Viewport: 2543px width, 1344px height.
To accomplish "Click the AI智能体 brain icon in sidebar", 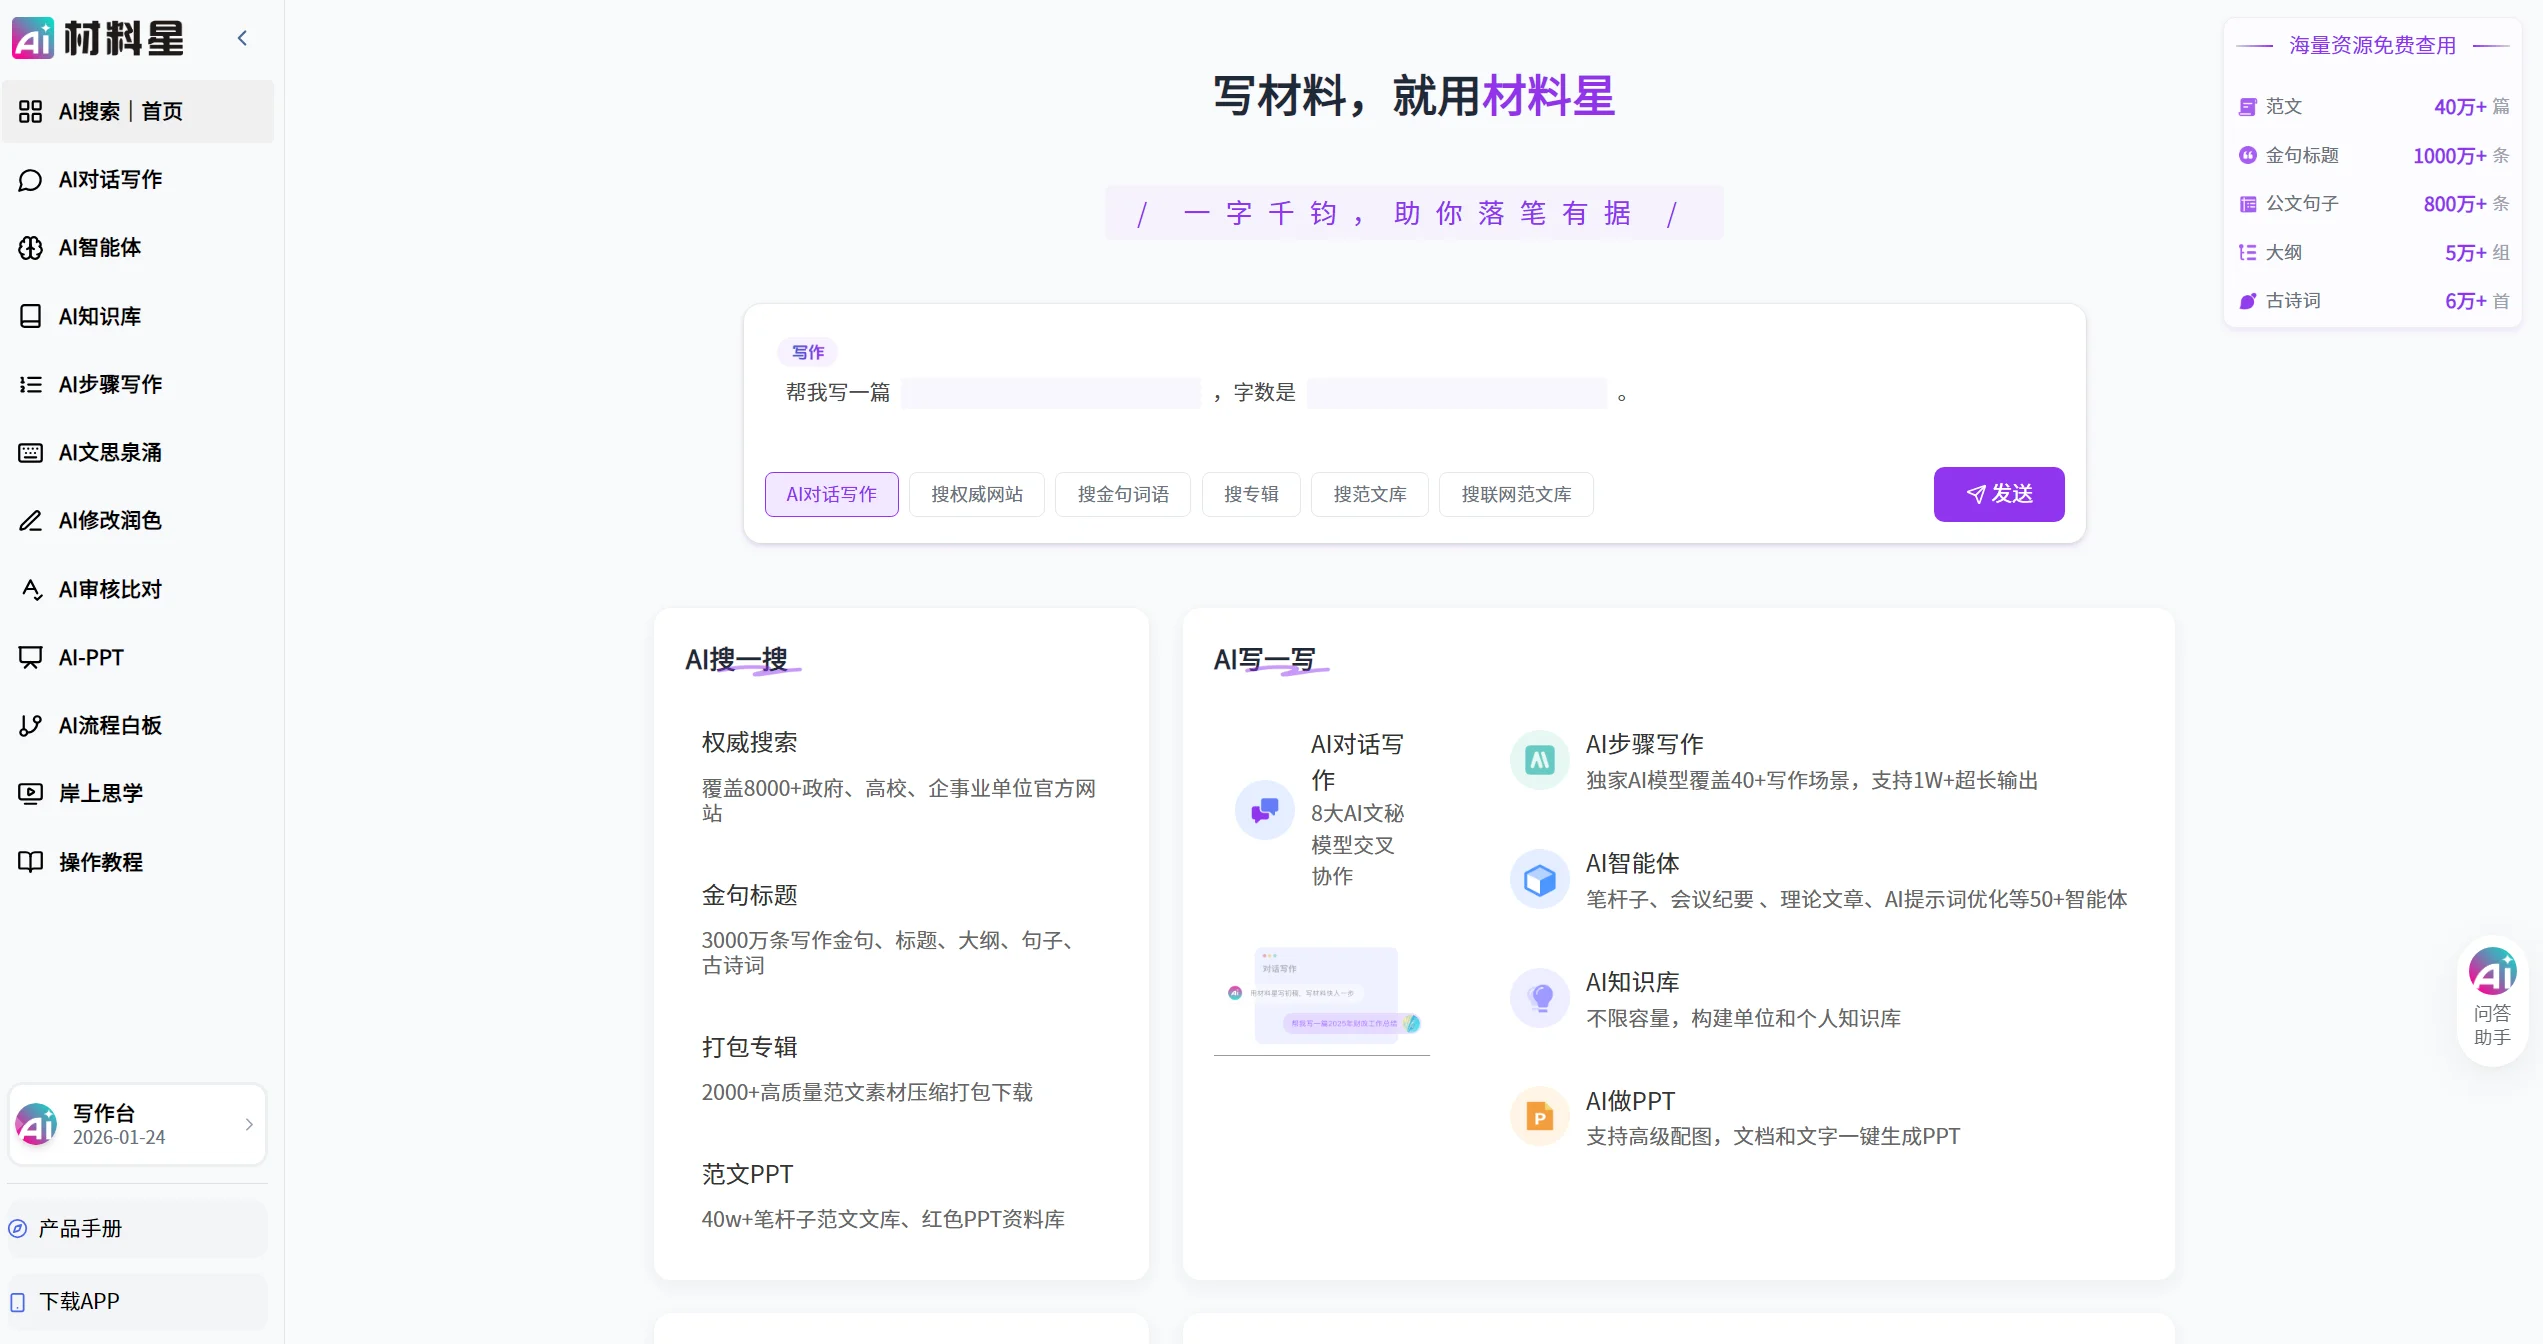I will (x=30, y=248).
